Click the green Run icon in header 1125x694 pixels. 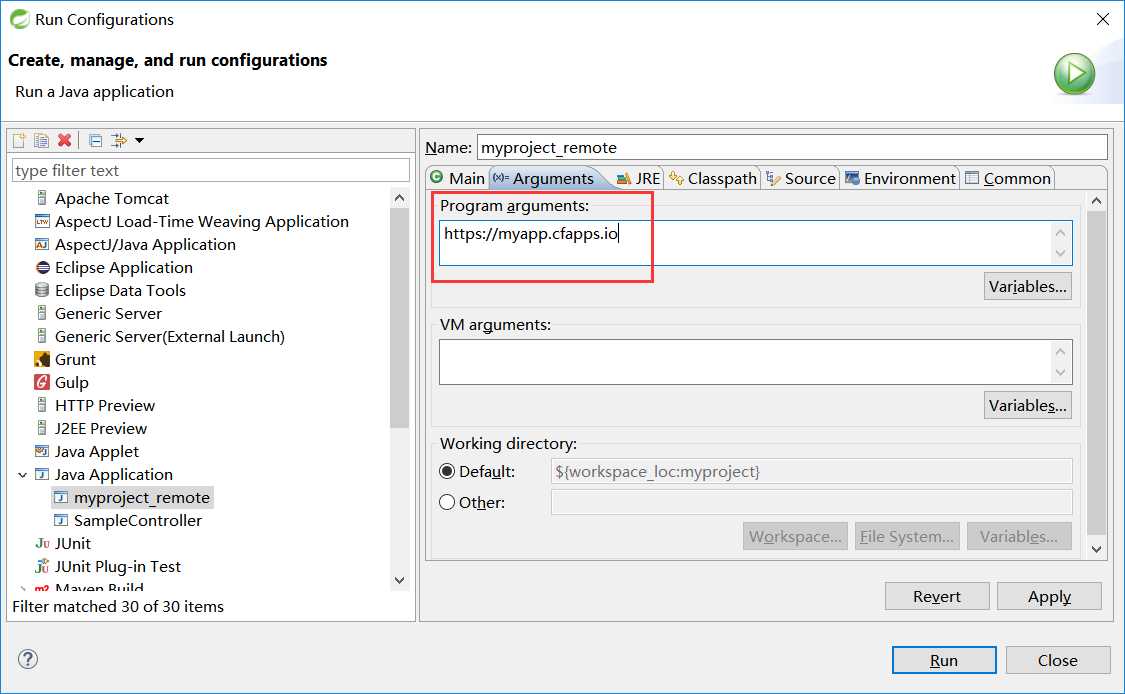[1074, 73]
